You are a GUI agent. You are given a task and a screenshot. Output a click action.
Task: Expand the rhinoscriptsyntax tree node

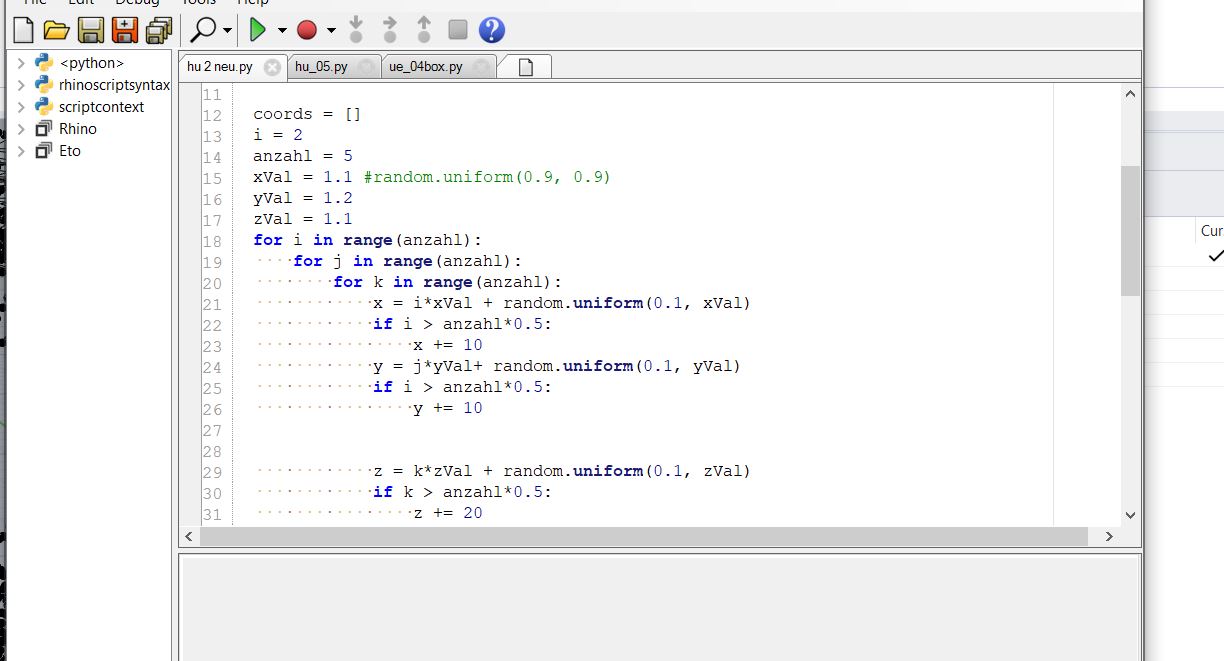coord(22,85)
